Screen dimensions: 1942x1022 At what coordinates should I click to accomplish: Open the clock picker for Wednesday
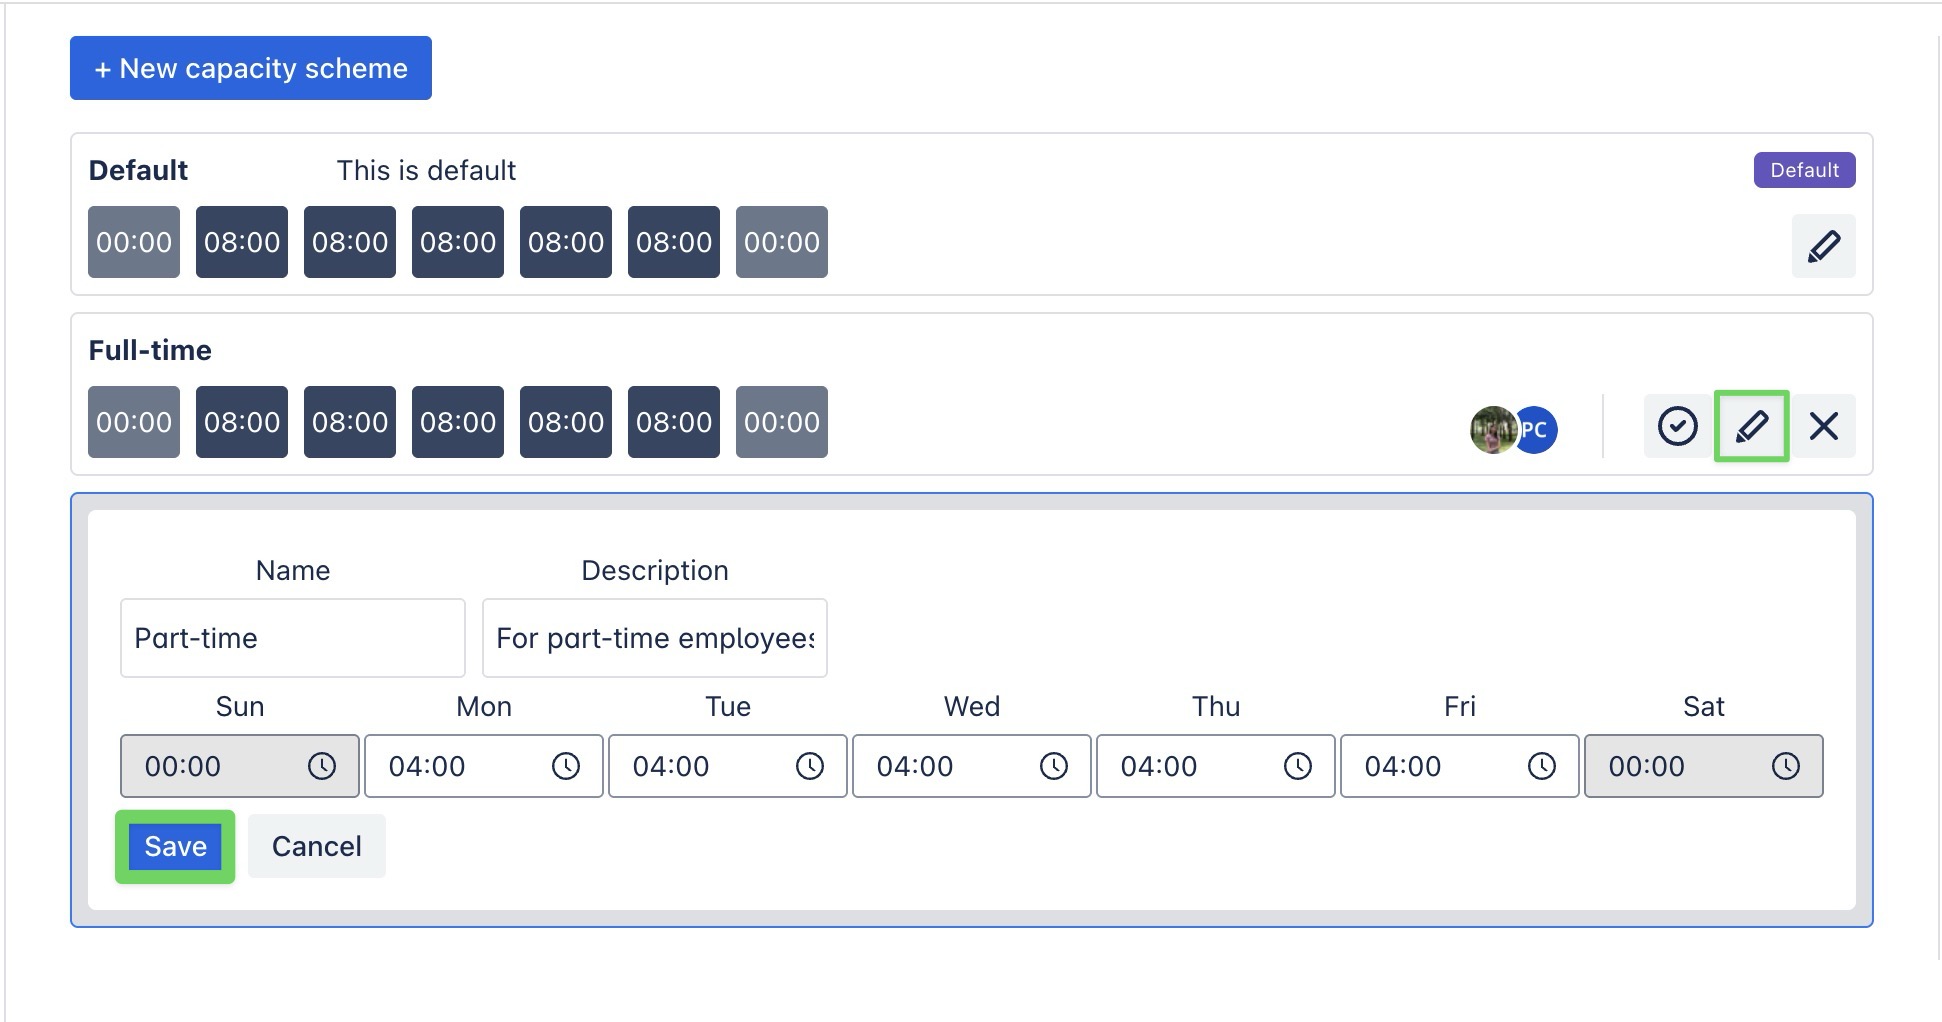(x=1053, y=766)
